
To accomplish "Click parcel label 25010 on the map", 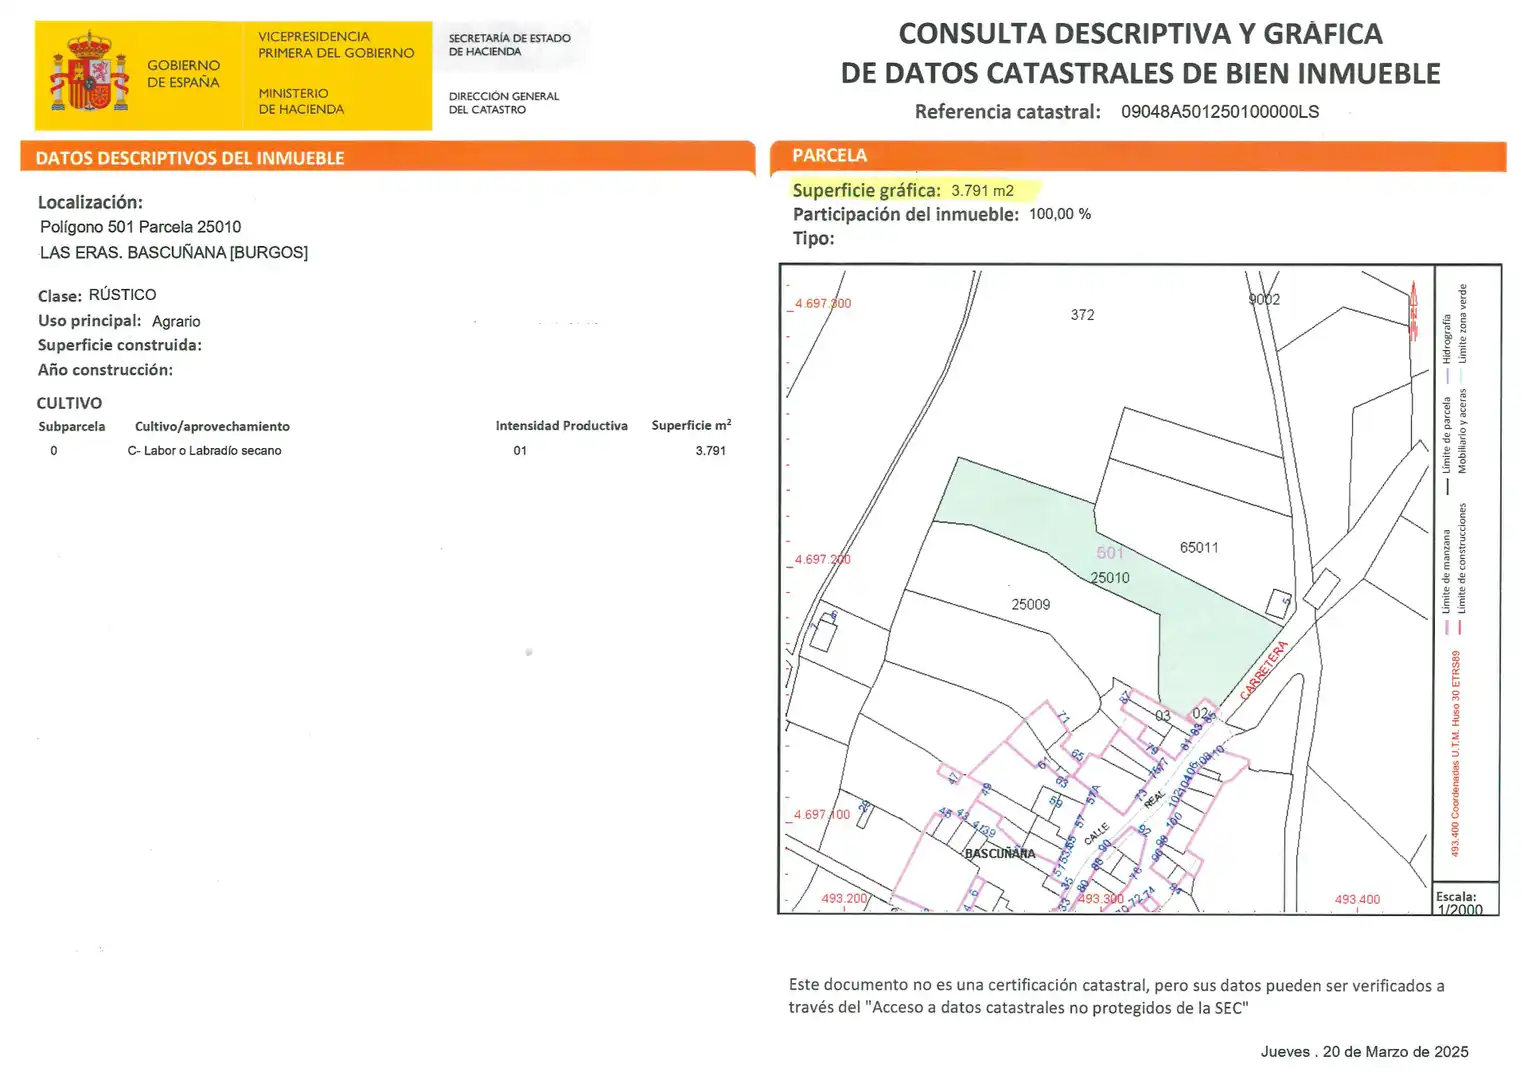I will [1110, 578].
